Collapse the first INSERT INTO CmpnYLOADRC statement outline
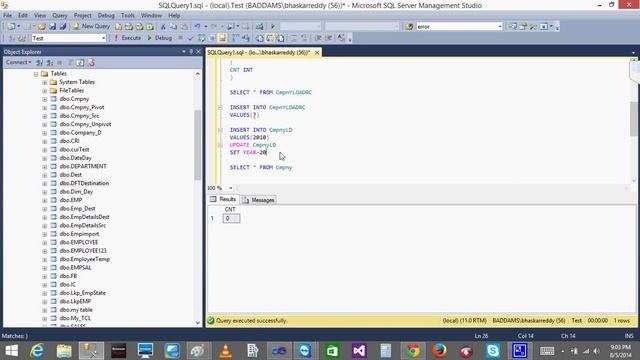Viewport: 640px width, 360px height. tap(220, 107)
